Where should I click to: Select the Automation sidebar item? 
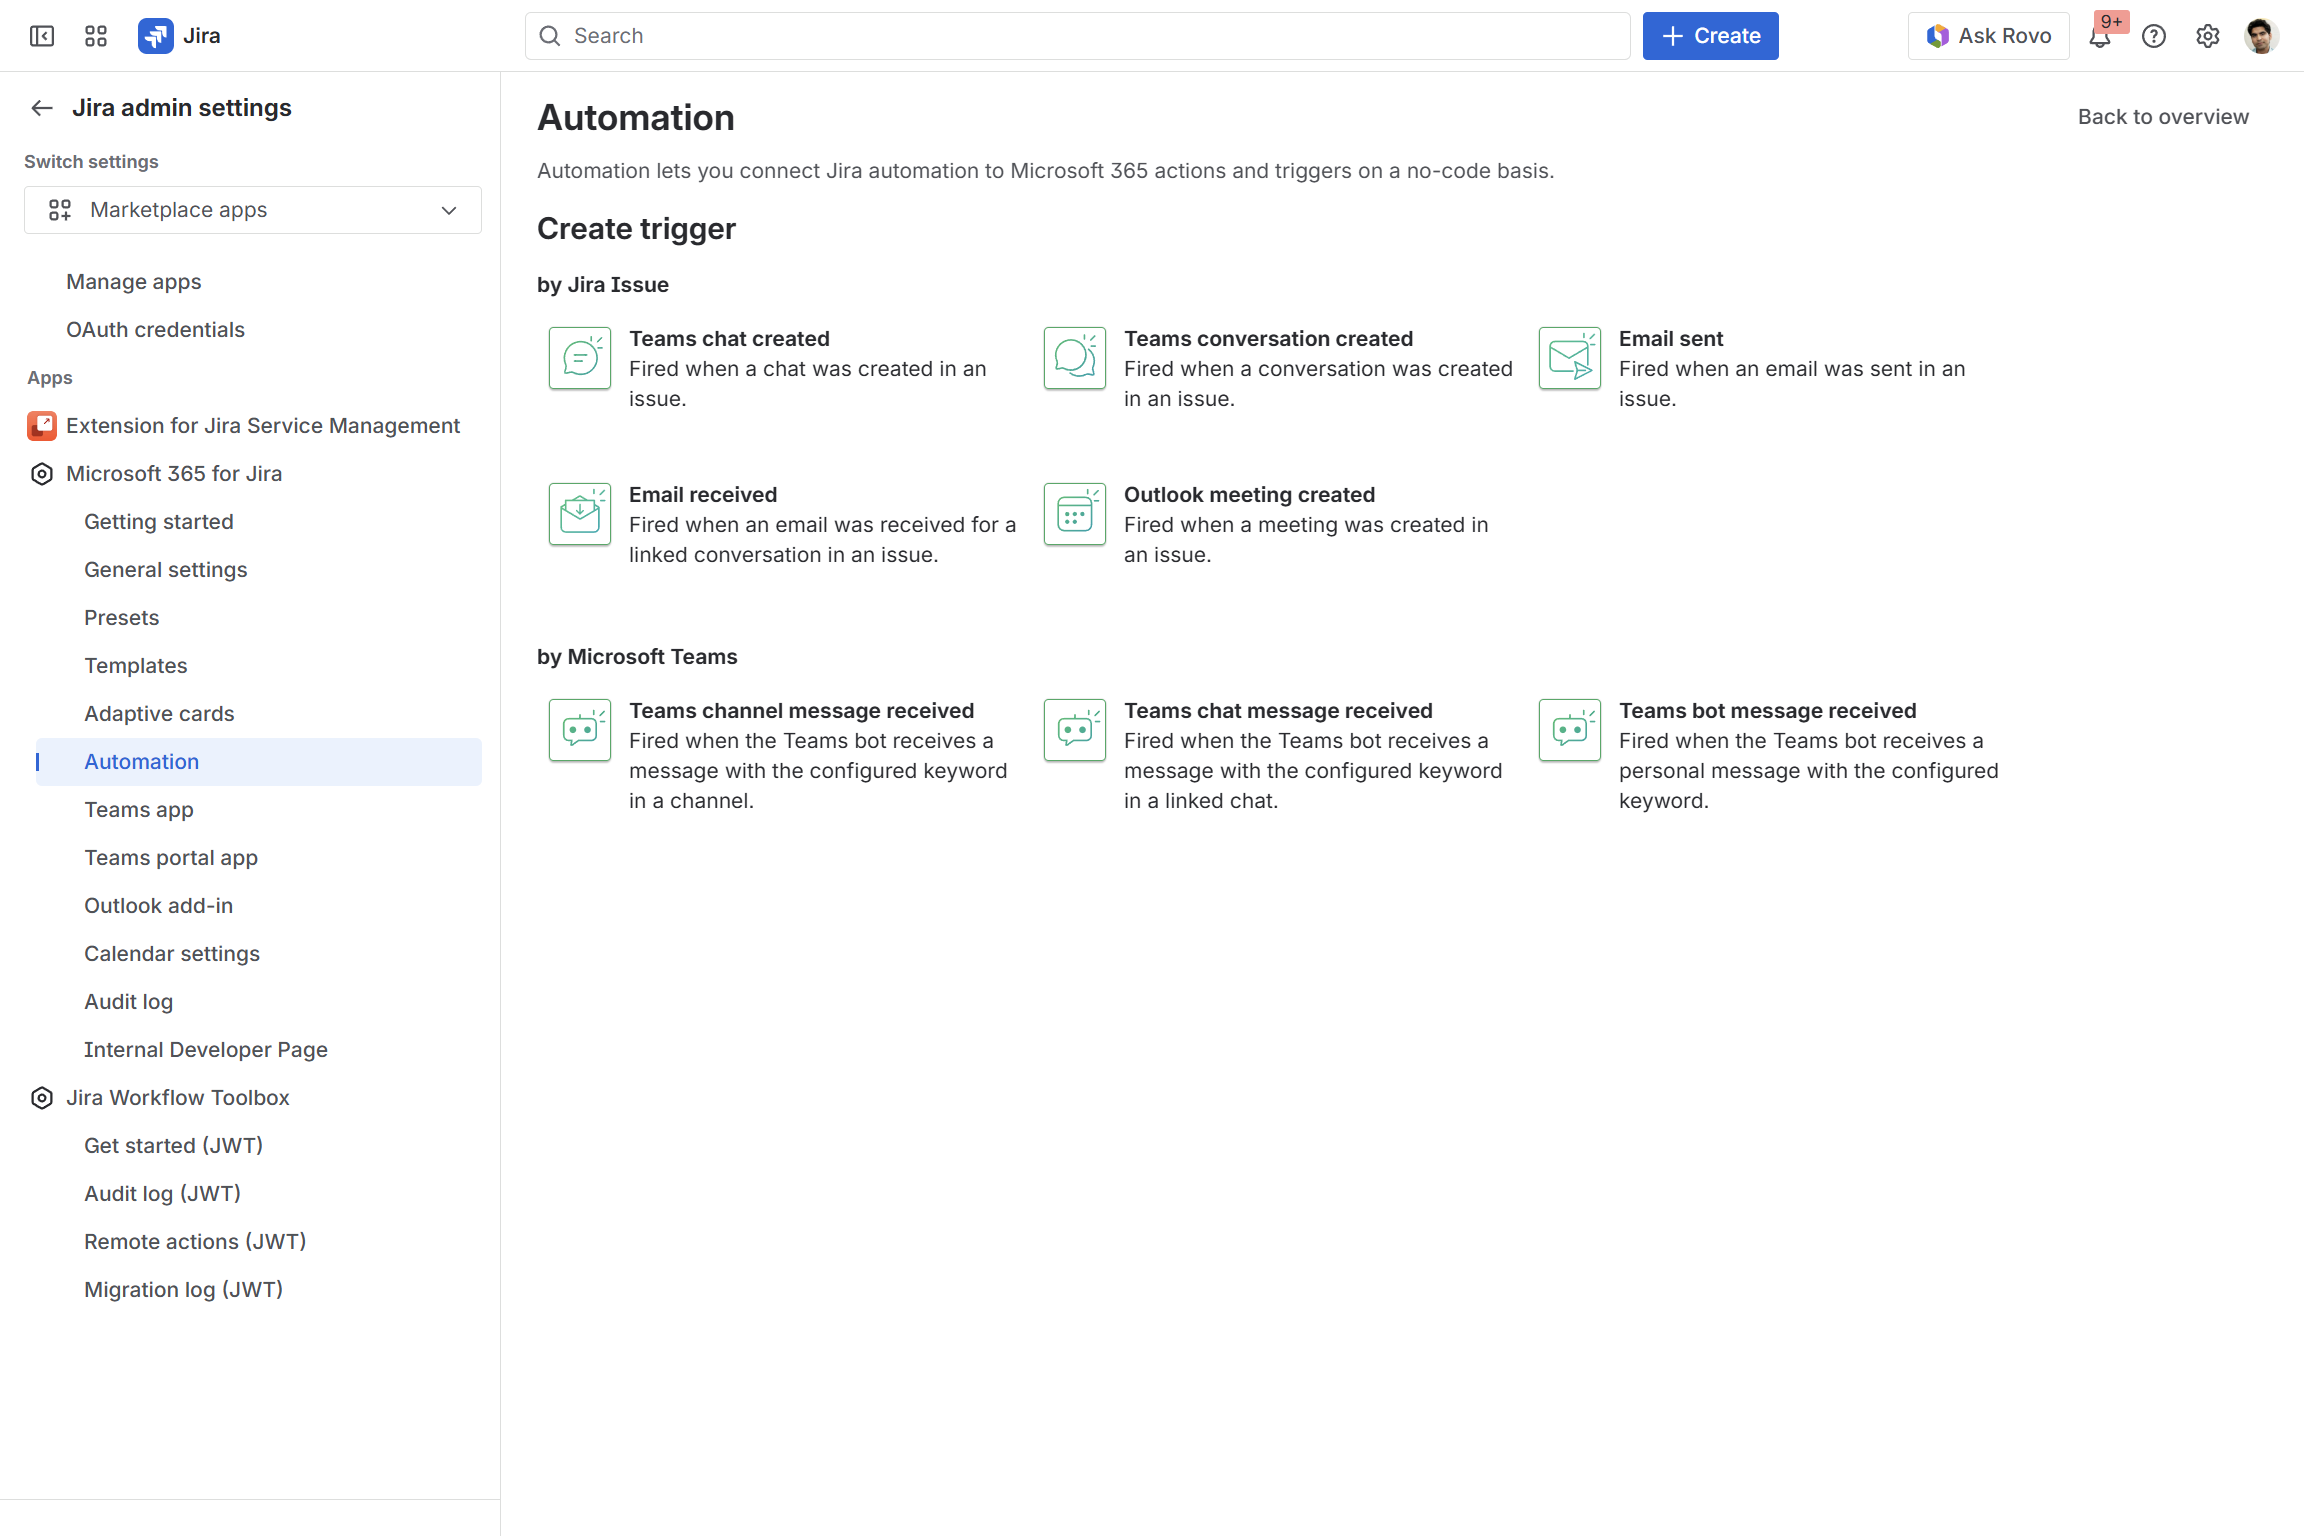(259, 762)
